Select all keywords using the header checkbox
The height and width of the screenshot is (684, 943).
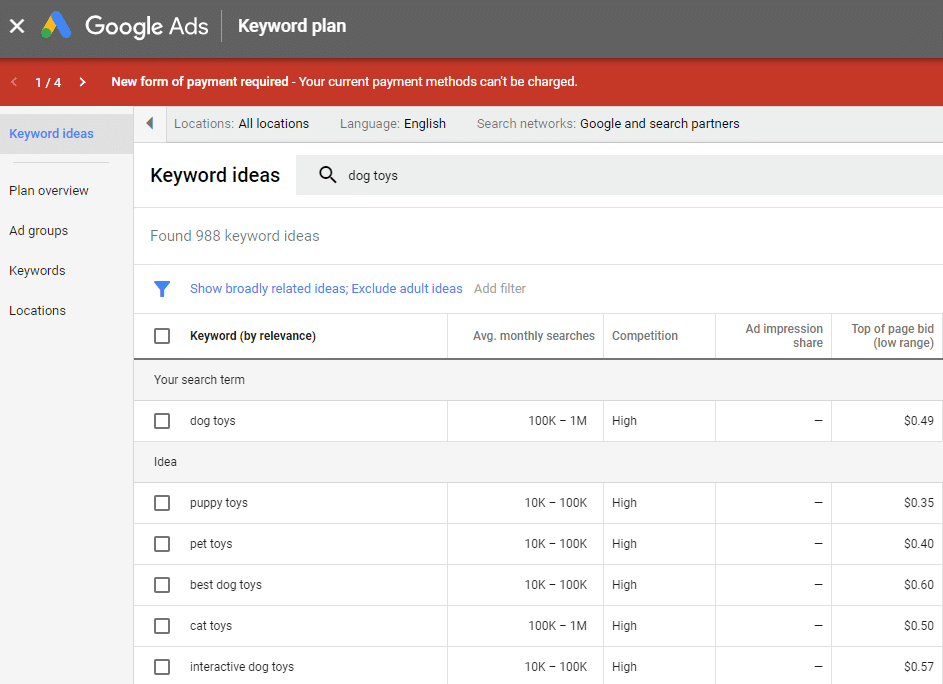point(162,335)
